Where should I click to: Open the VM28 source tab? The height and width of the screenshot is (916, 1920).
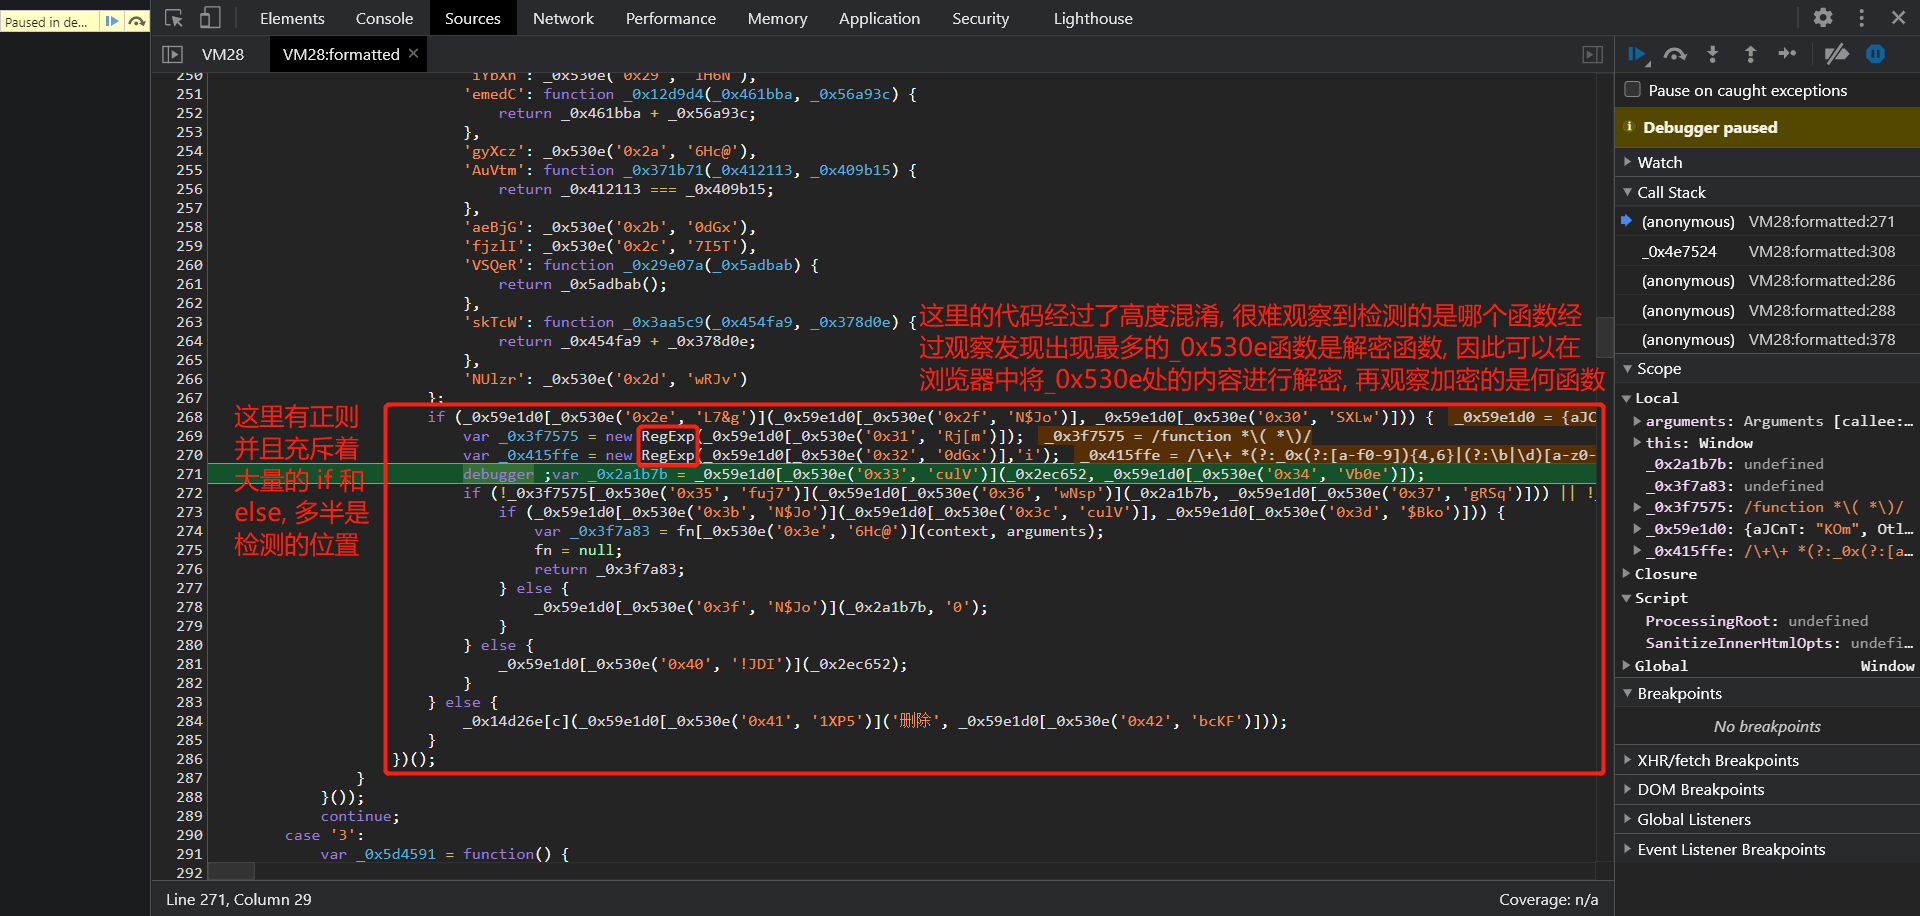[222, 54]
